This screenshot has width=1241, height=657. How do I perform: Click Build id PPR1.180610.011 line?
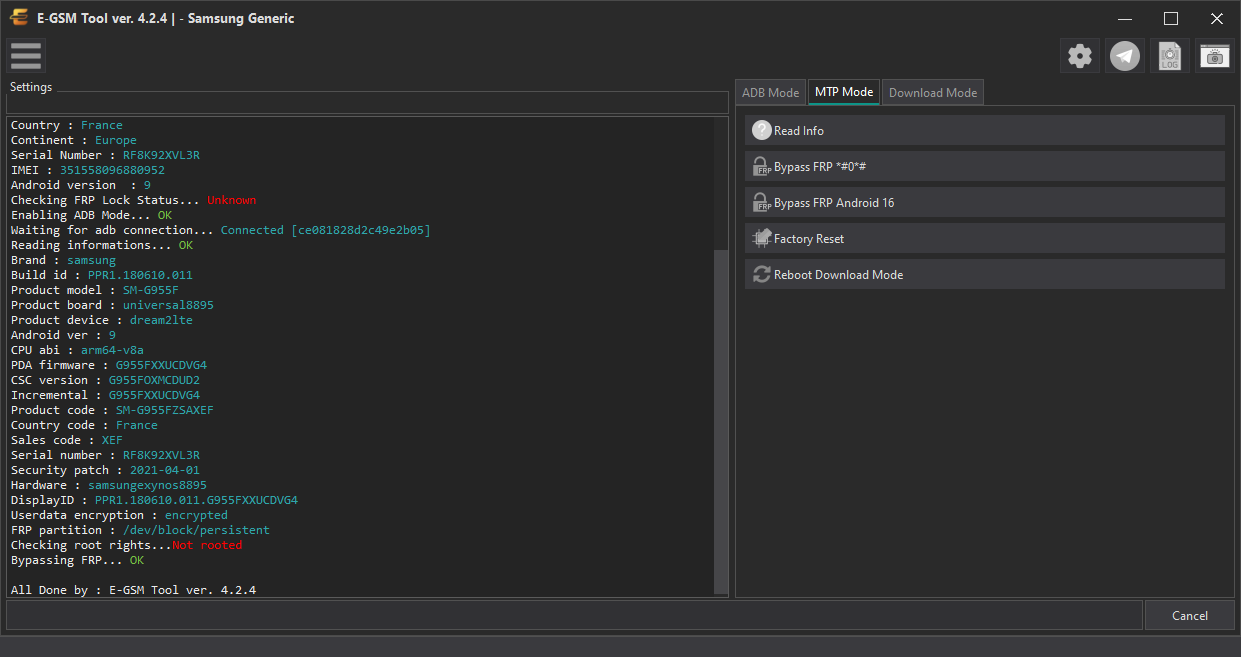[102, 275]
